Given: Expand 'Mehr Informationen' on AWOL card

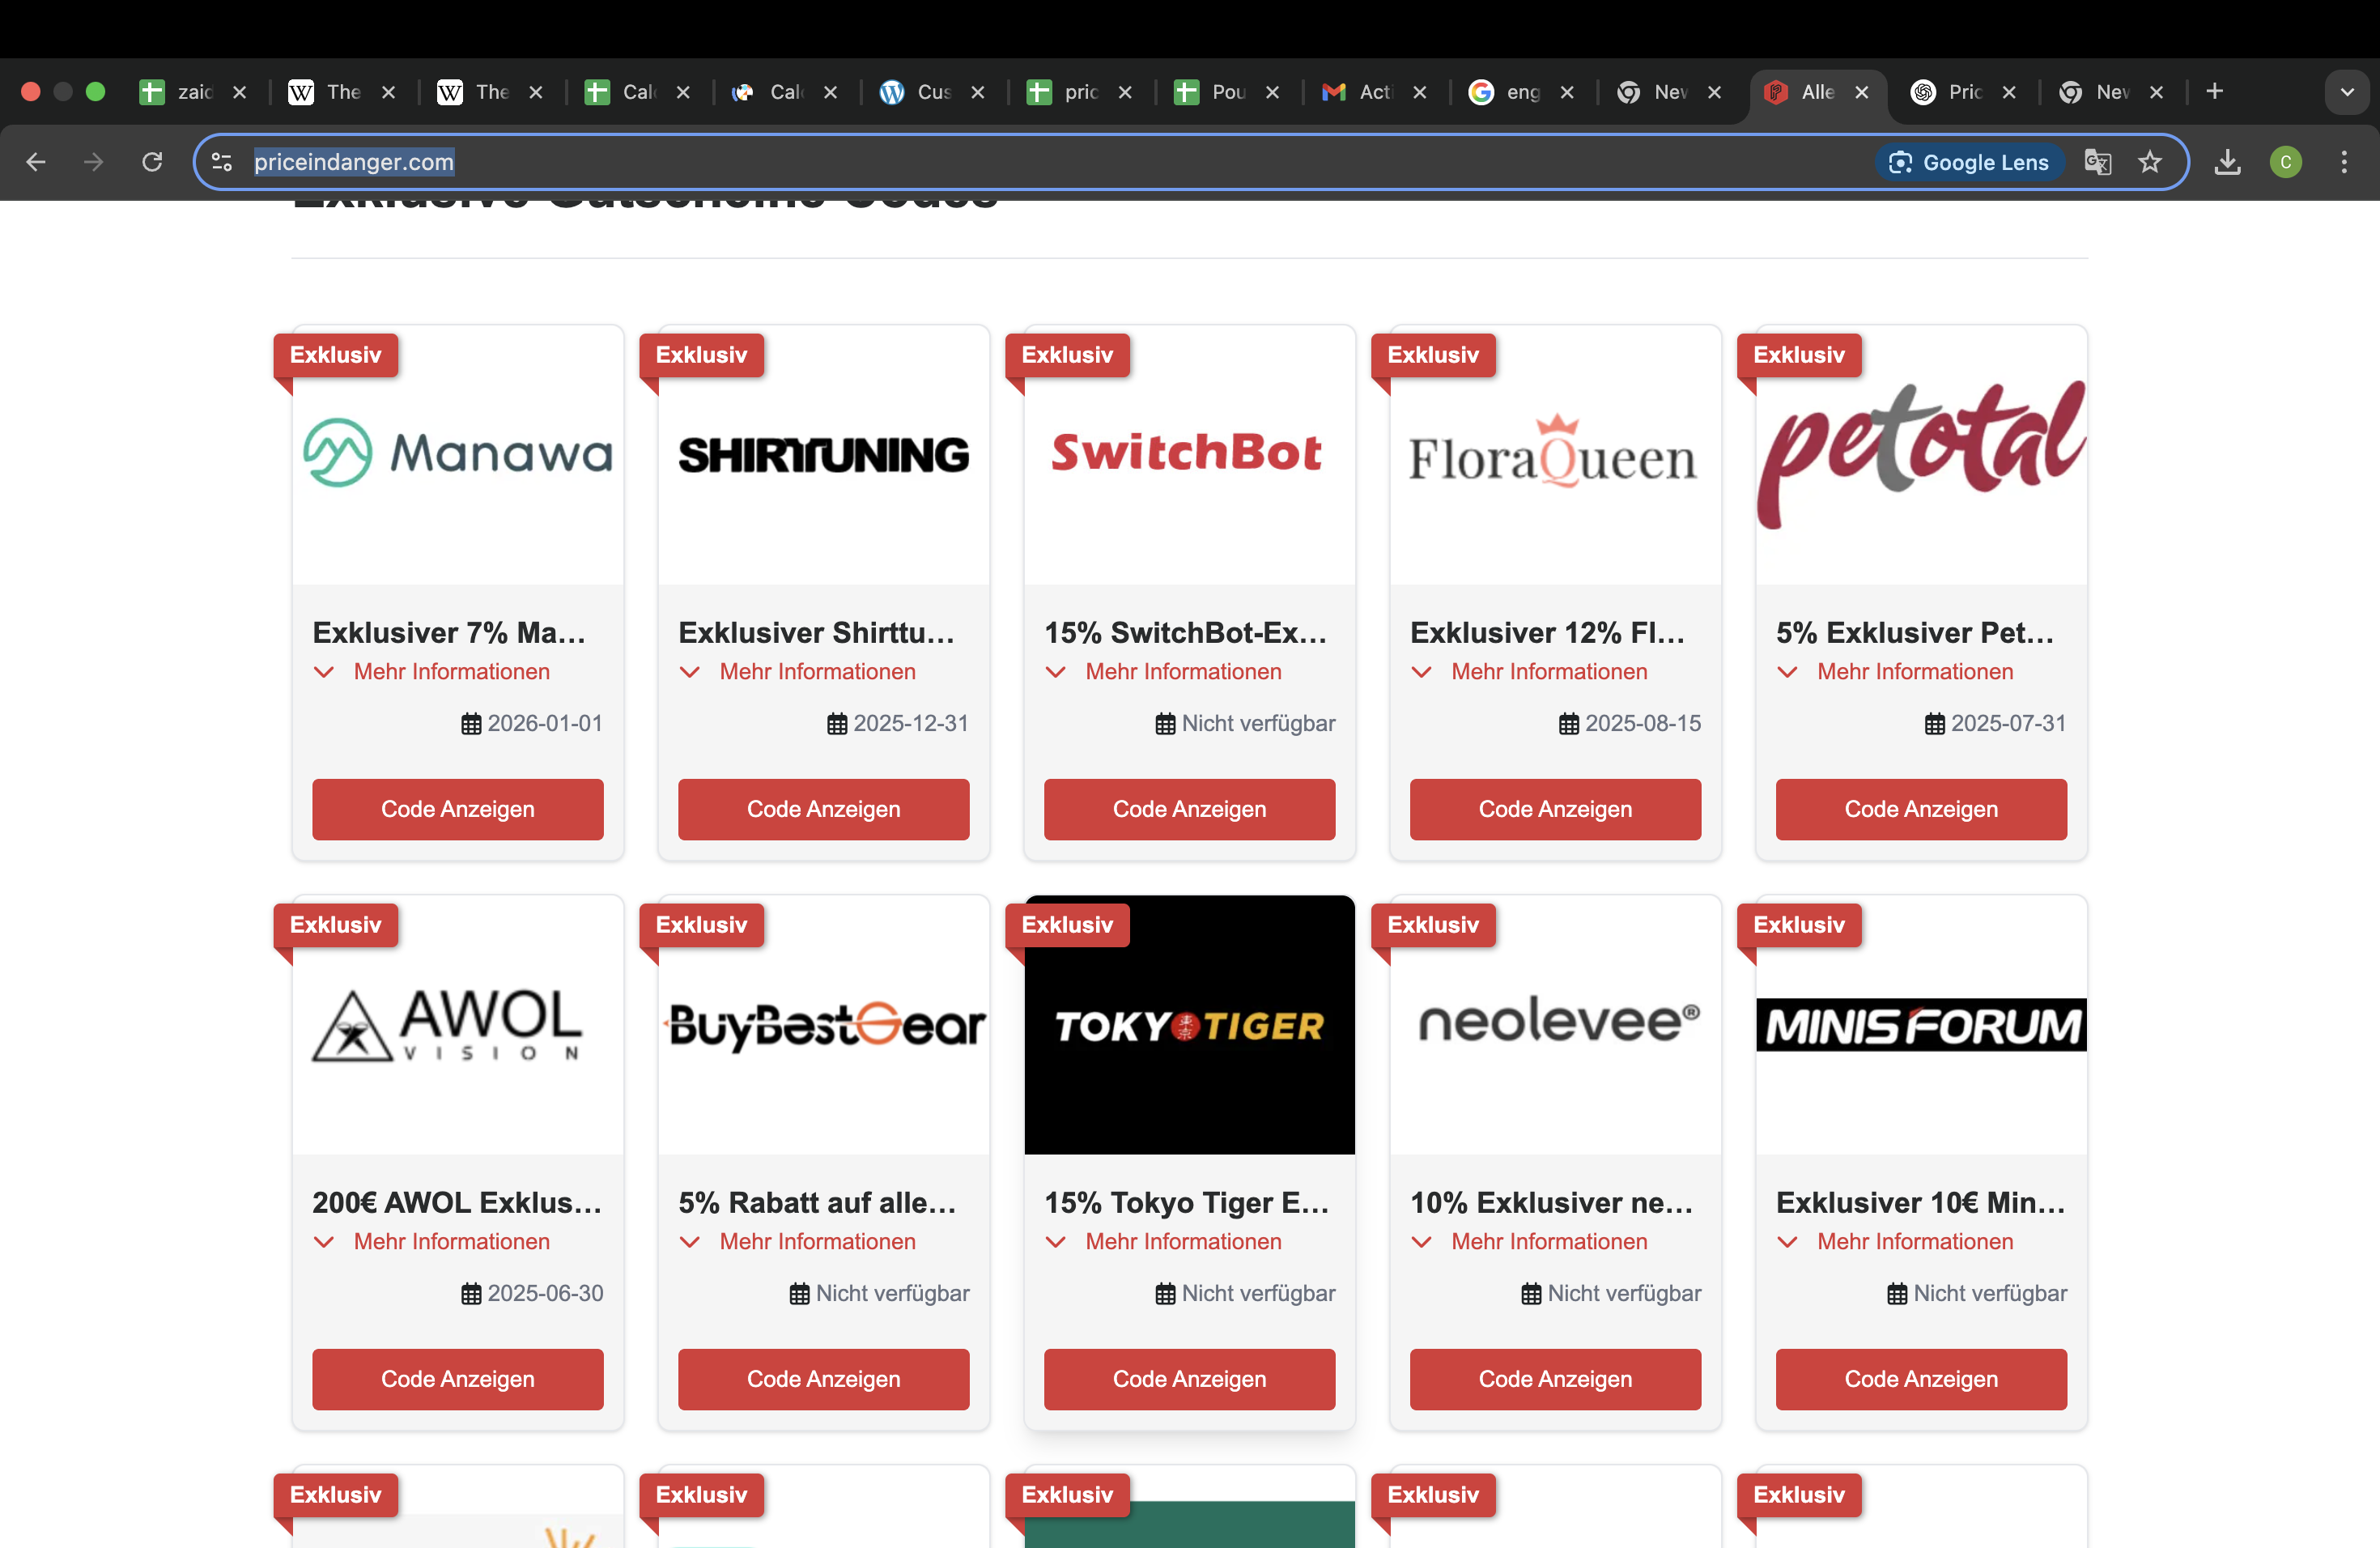Looking at the screenshot, I should [x=432, y=1242].
